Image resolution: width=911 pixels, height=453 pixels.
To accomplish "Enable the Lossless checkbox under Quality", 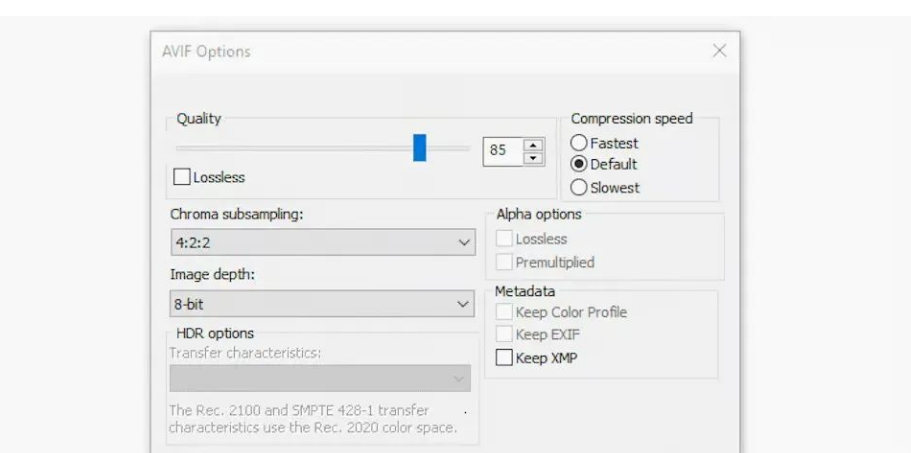I will pos(181,177).
